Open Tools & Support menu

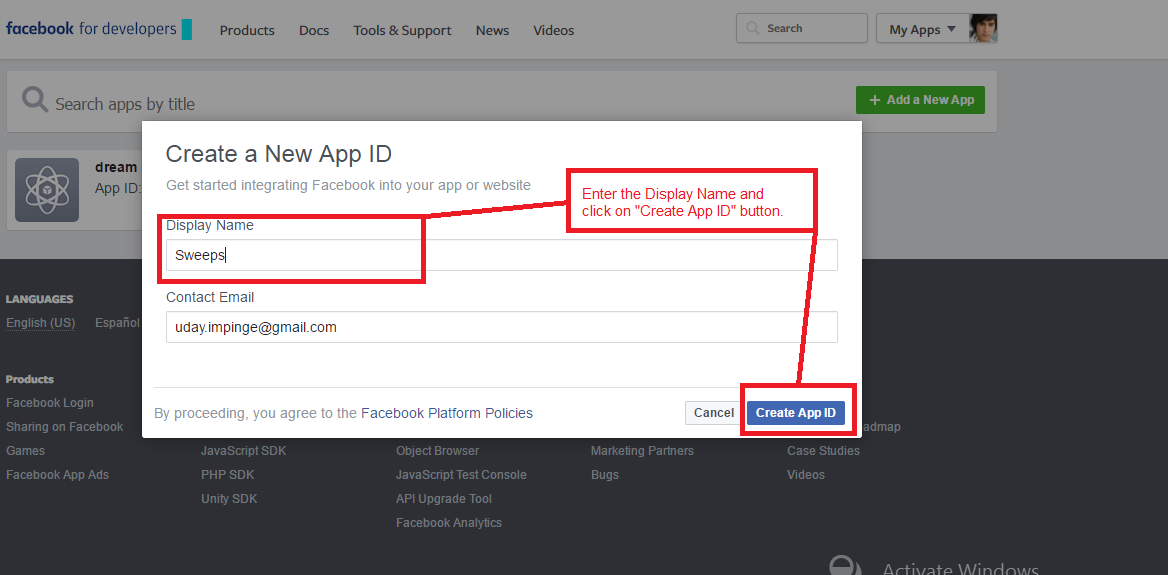[x=402, y=31]
